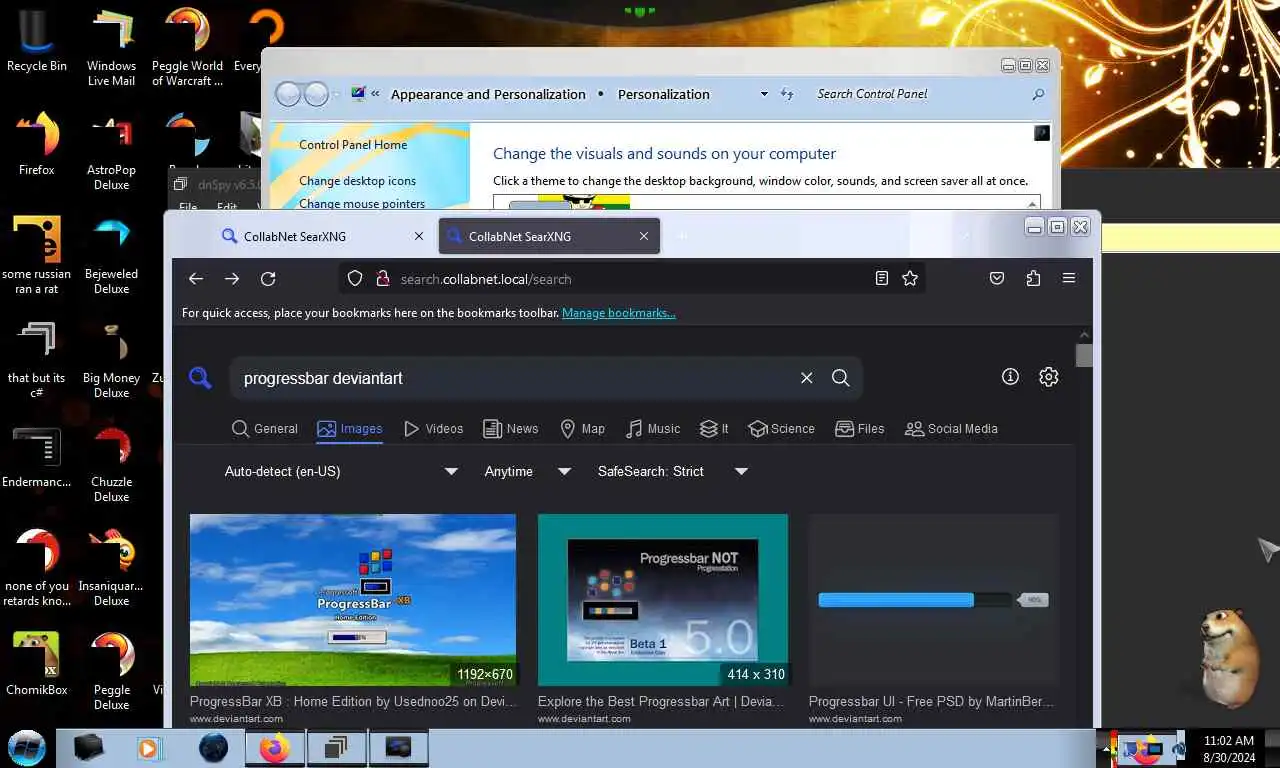The width and height of the screenshot is (1280, 768).
Task: Toggle reader view in address bar
Action: point(882,279)
